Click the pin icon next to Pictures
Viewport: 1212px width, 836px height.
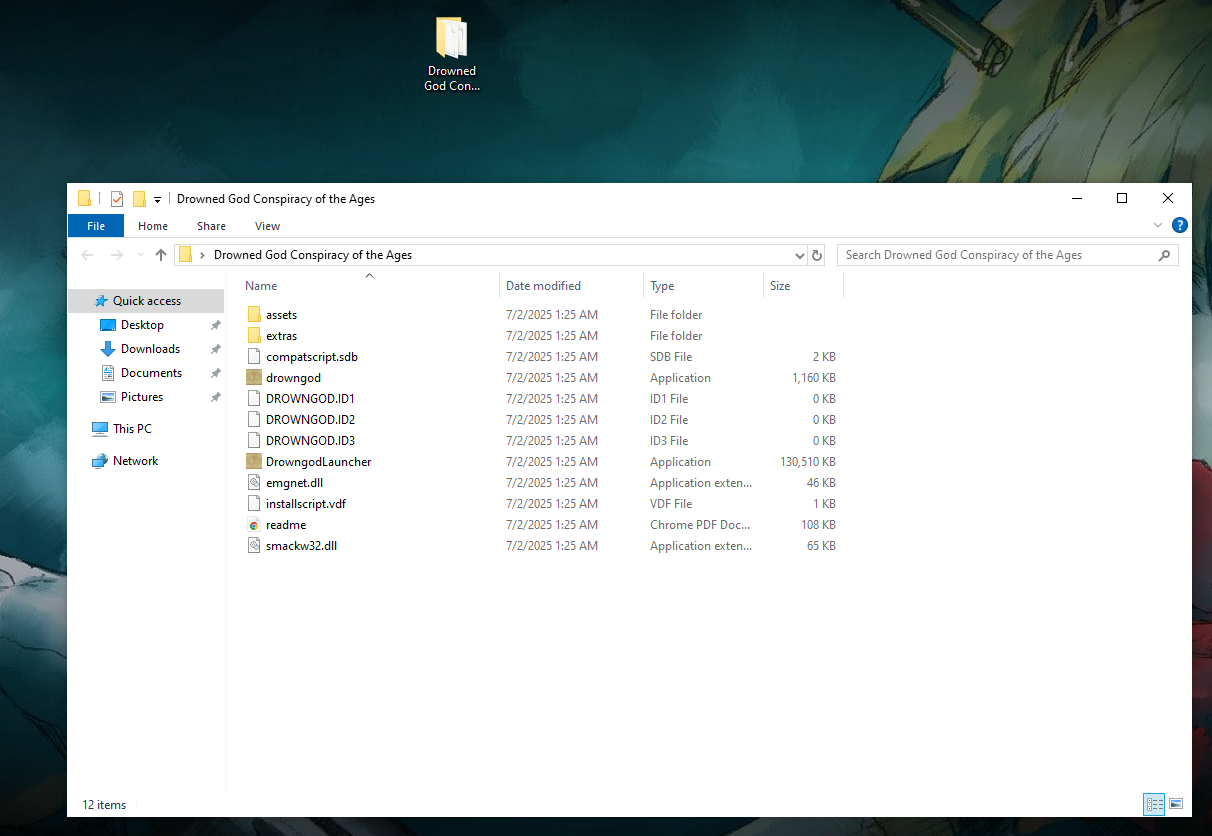[x=215, y=397]
